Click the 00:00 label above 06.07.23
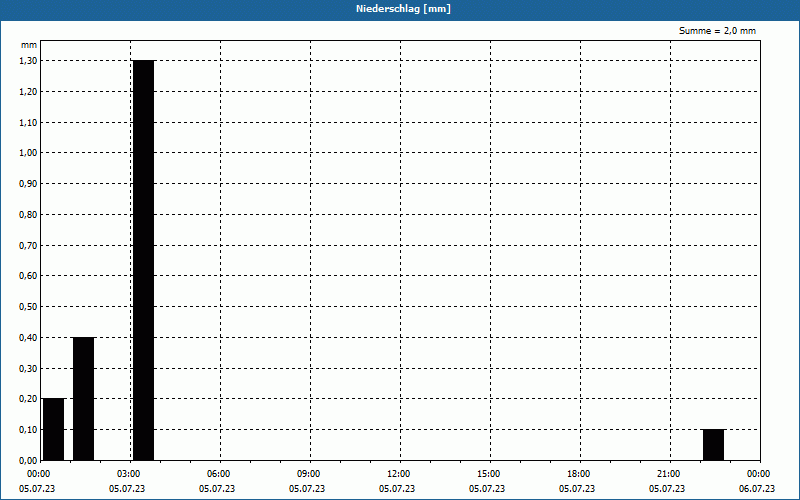This screenshot has height=500, width=800. pyautogui.click(x=758, y=474)
